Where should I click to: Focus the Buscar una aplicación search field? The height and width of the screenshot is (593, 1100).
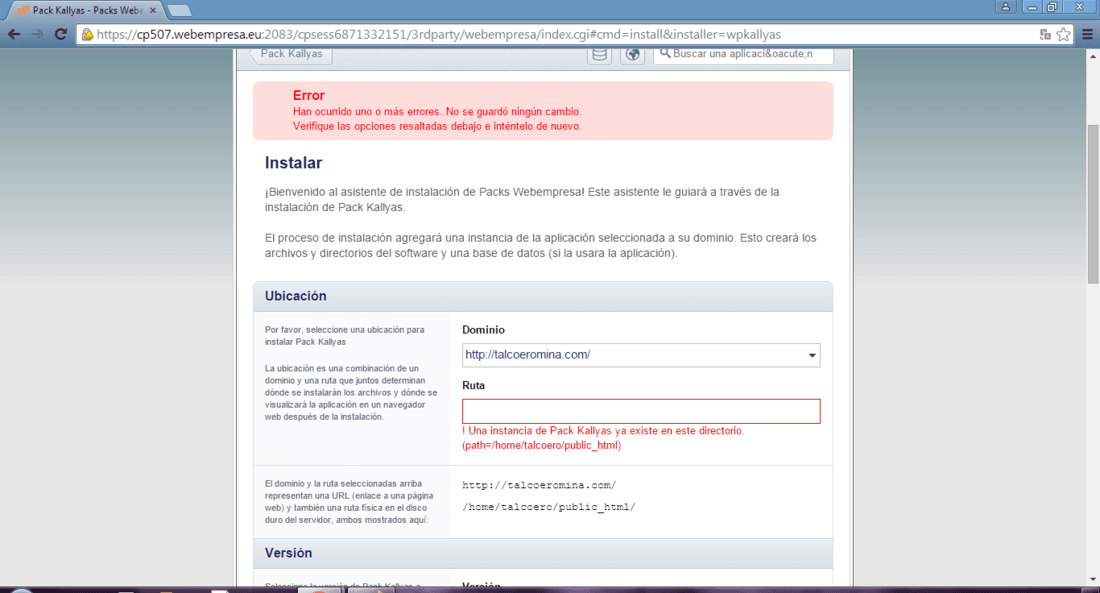[744, 54]
